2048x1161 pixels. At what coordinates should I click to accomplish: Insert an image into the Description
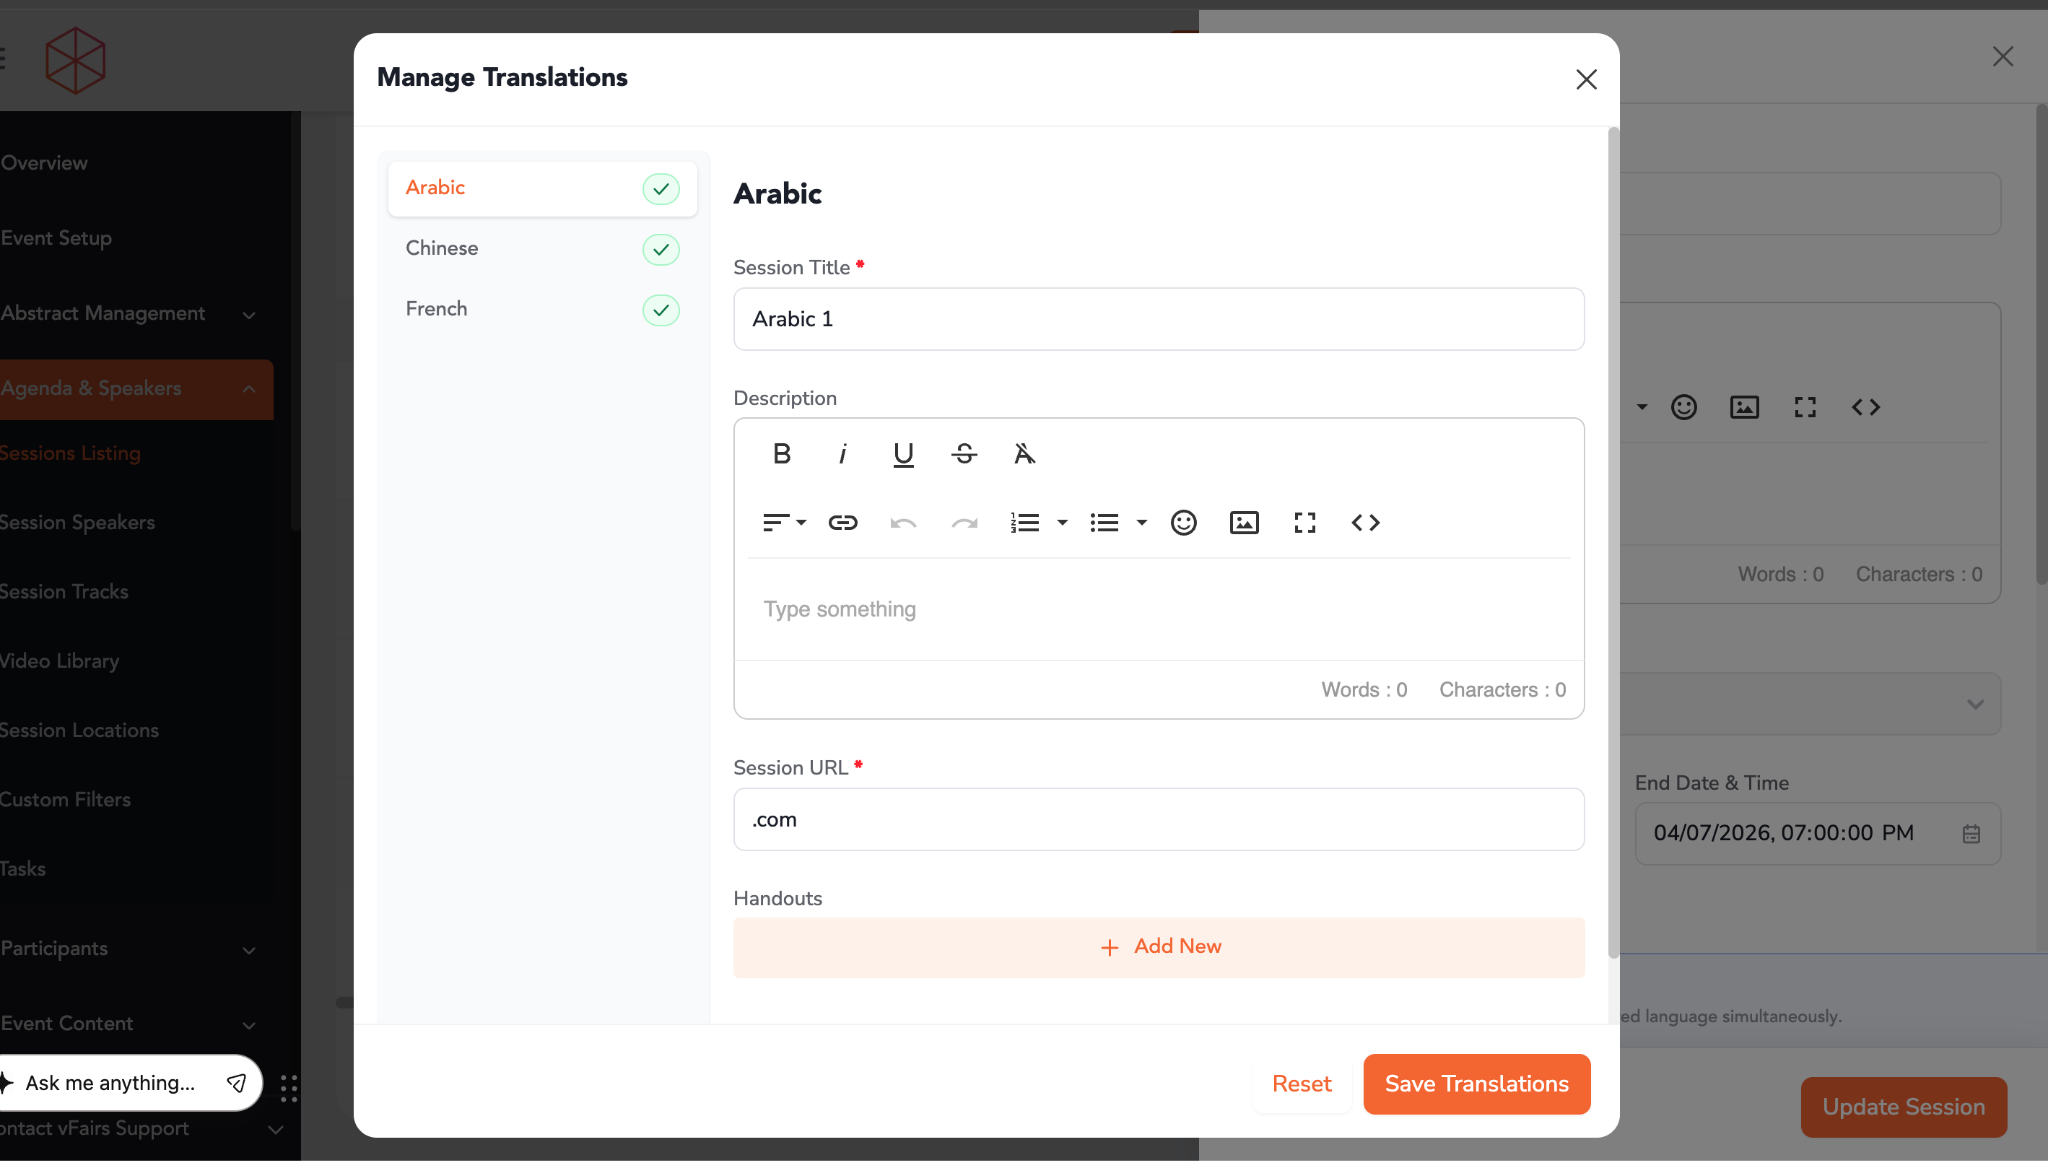click(x=1244, y=522)
